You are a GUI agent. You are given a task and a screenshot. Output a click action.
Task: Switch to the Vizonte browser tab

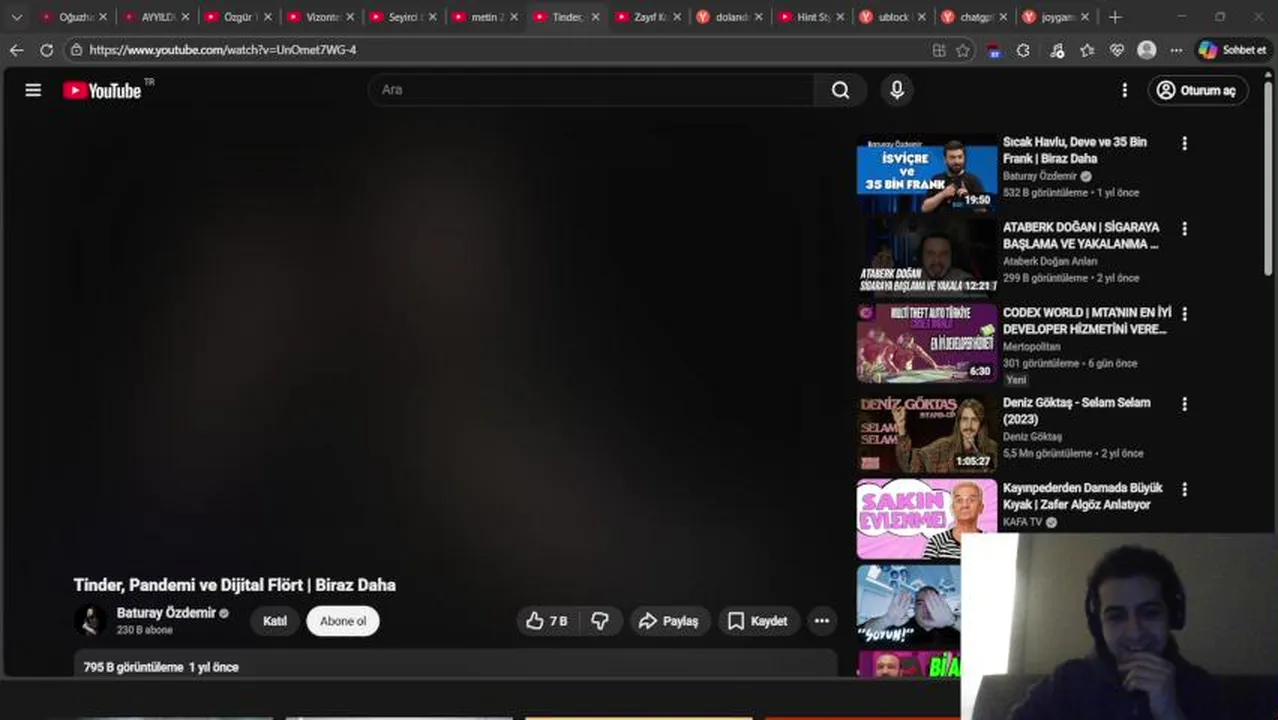[318, 17]
